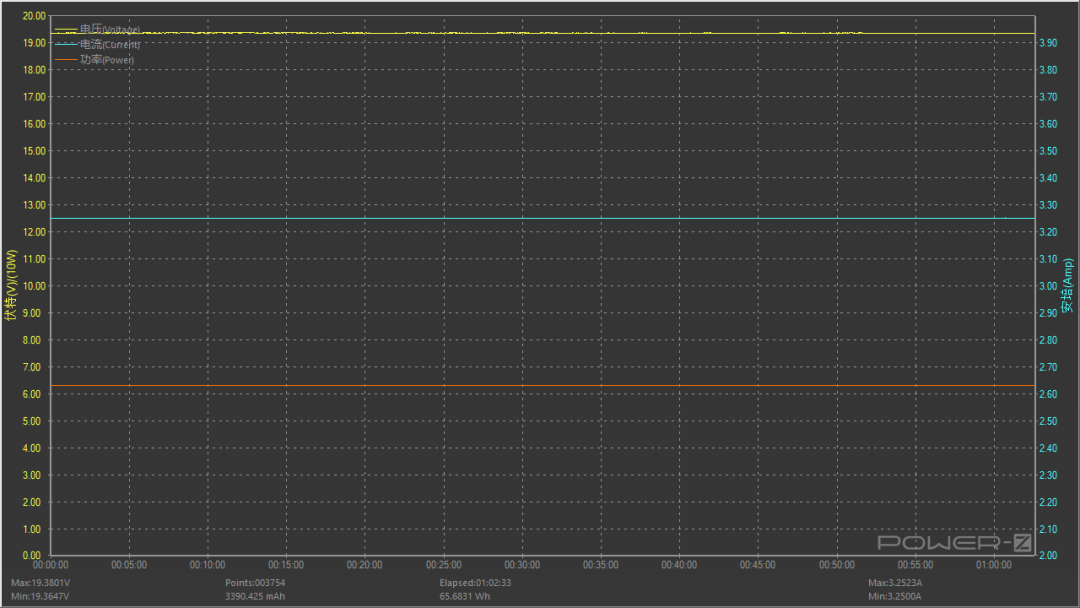Click the Power legend entry

point(95,60)
